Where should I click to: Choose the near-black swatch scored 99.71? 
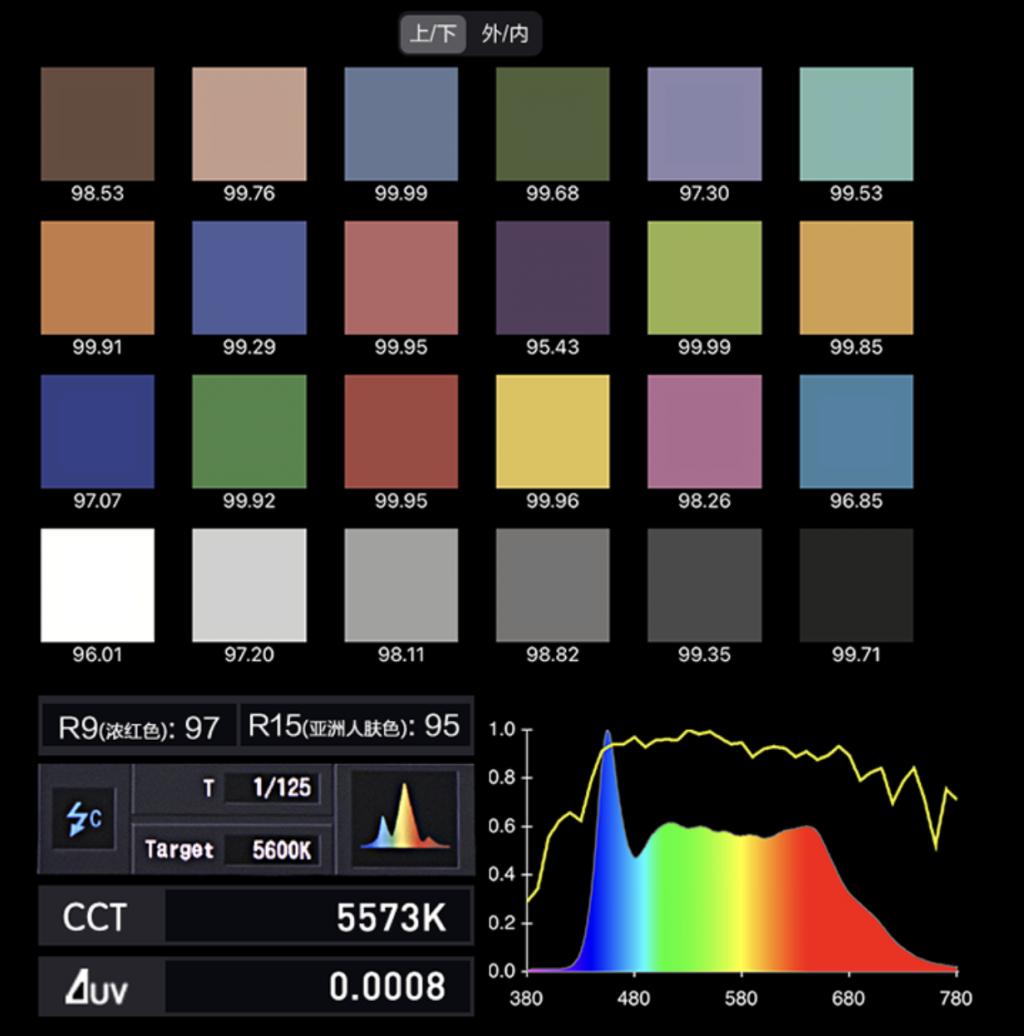856,585
